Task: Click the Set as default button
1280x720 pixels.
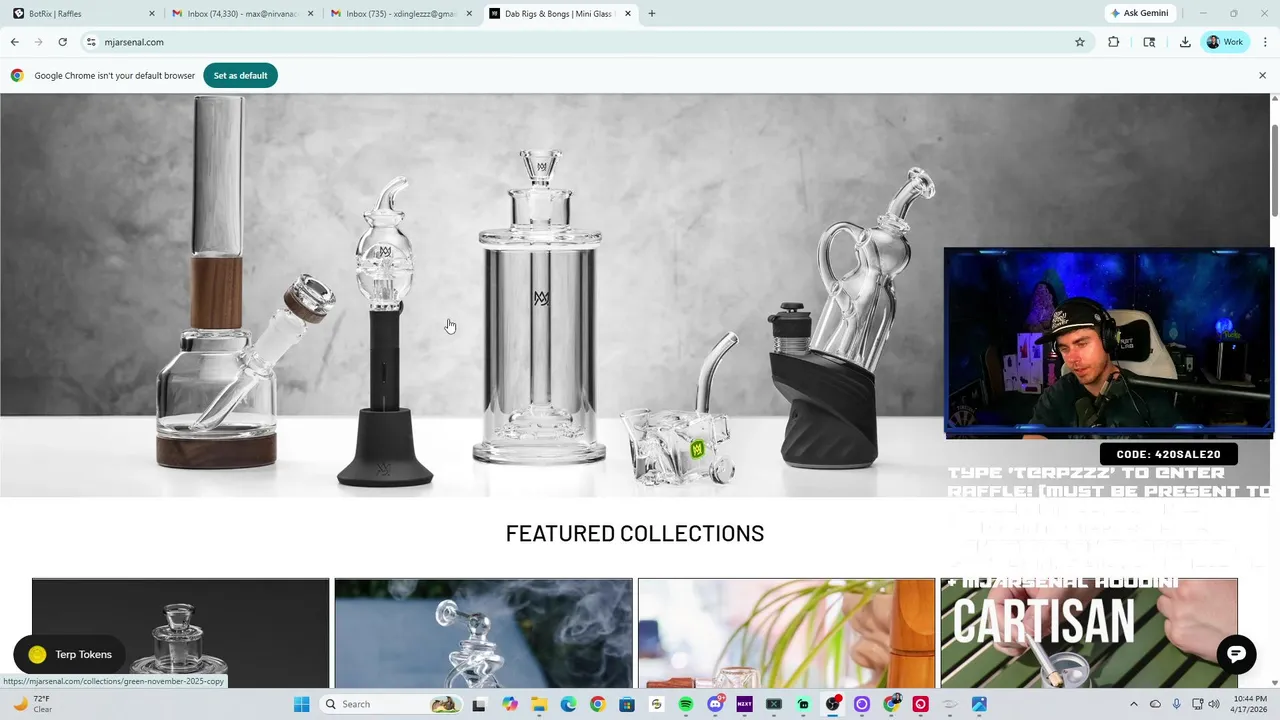Action: point(240,76)
